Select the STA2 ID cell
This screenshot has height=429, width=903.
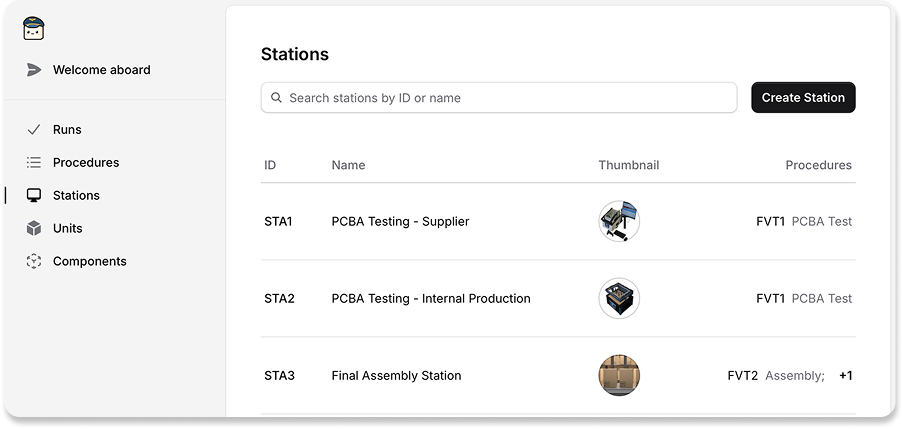pos(279,298)
